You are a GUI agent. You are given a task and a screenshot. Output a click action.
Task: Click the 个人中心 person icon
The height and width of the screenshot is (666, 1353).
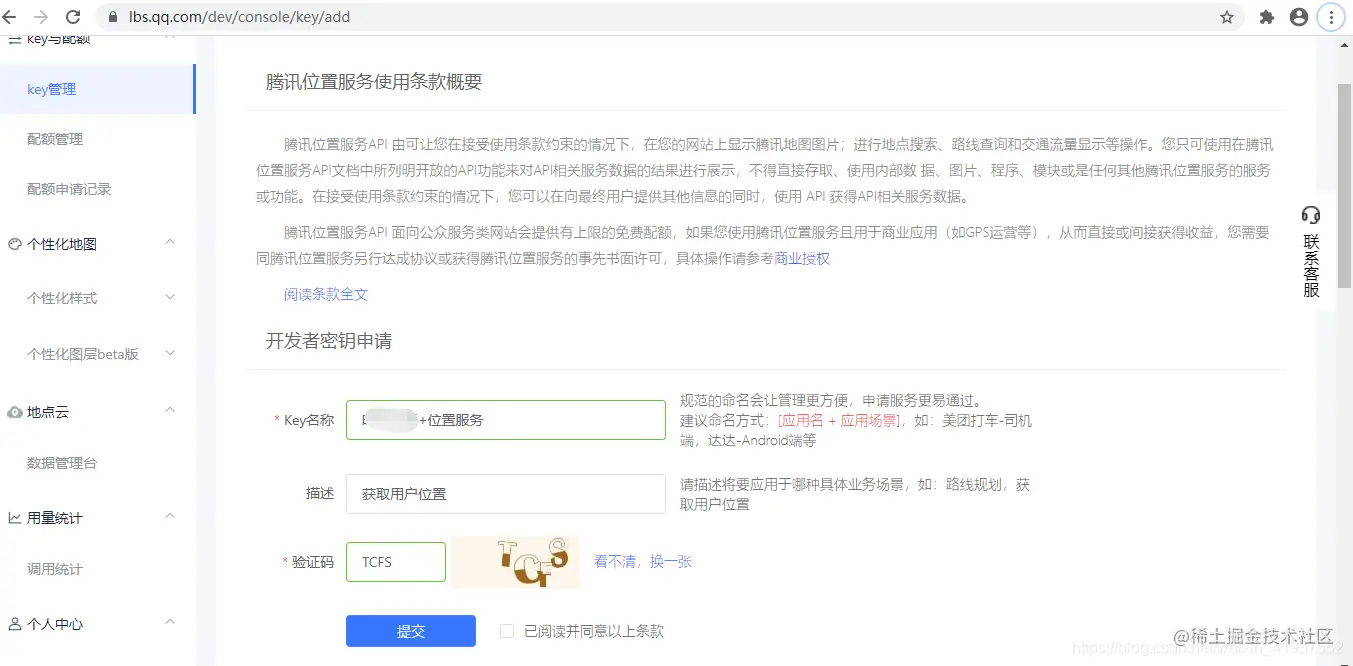[15, 624]
